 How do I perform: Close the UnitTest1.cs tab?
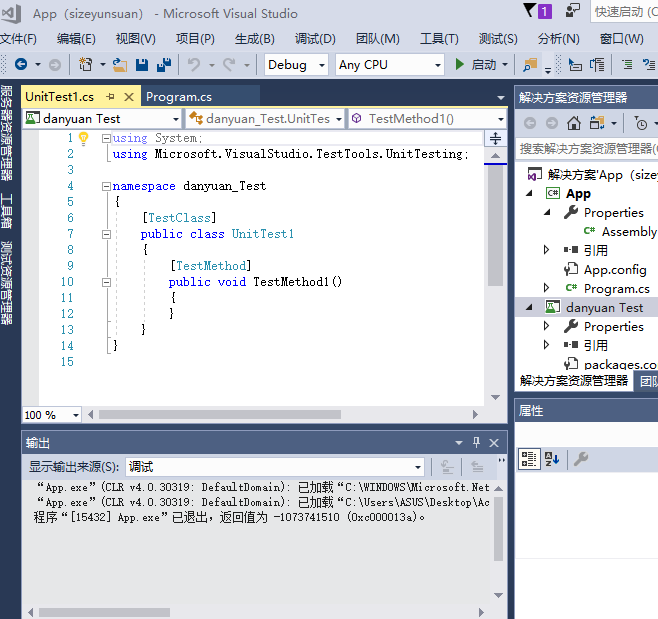[129, 97]
